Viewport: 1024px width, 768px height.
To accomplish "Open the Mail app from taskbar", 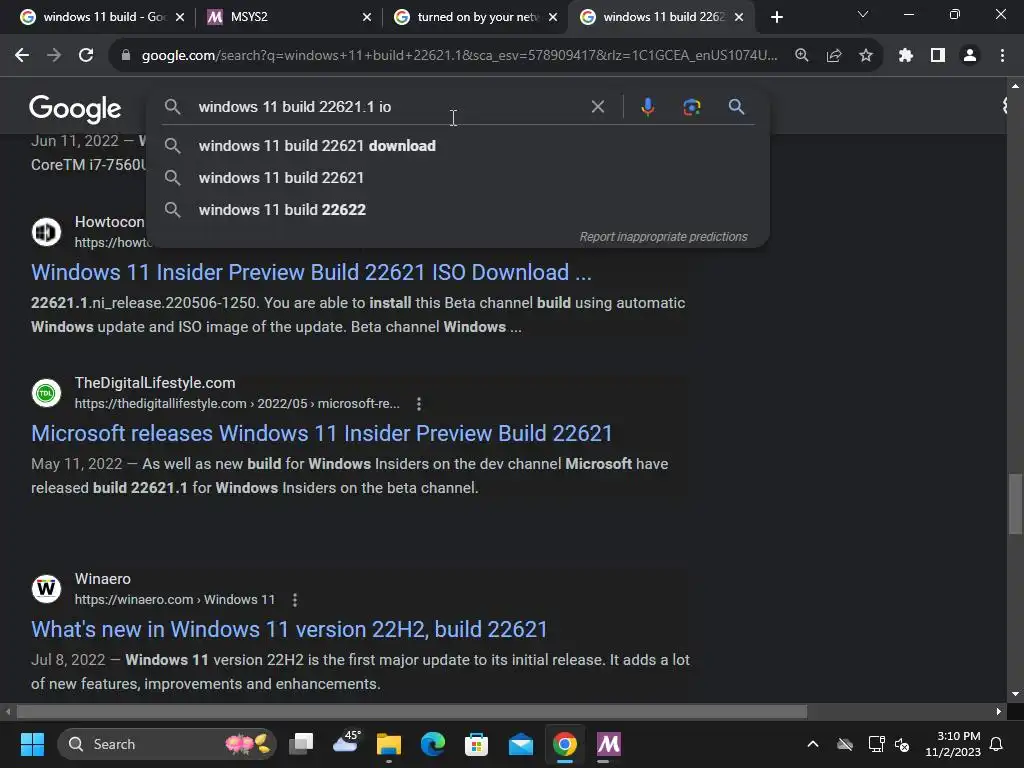I will (x=520, y=744).
